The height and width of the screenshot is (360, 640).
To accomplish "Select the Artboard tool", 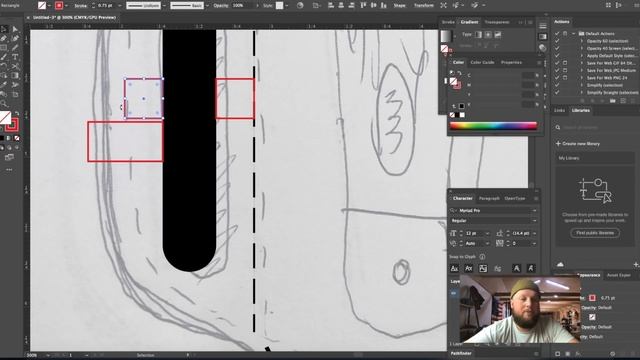I will [15, 94].
